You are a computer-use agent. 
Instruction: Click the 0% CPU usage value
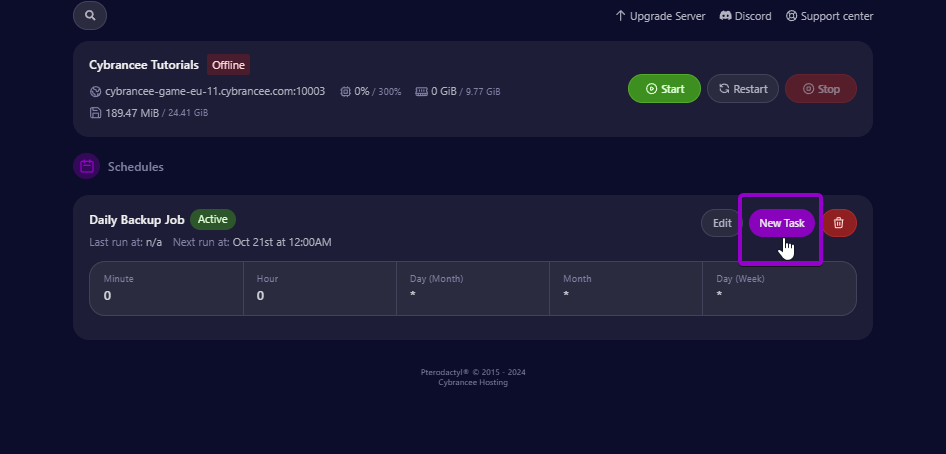click(x=362, y=91)
